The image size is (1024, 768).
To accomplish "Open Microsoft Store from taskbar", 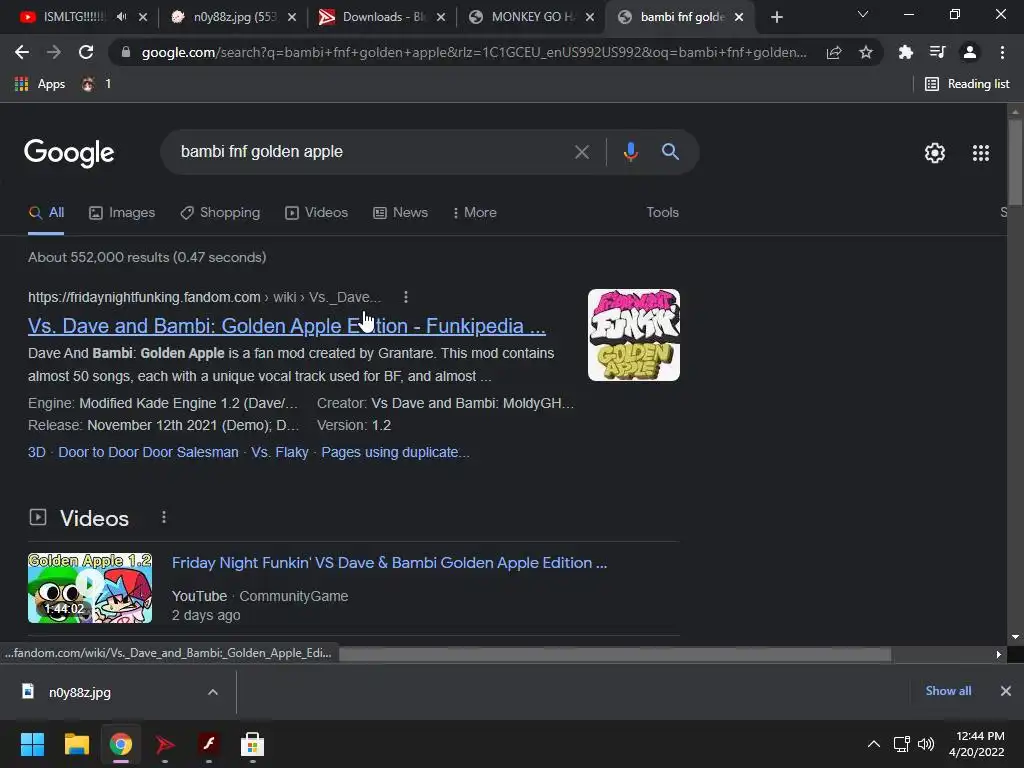I will click(252, 744).
